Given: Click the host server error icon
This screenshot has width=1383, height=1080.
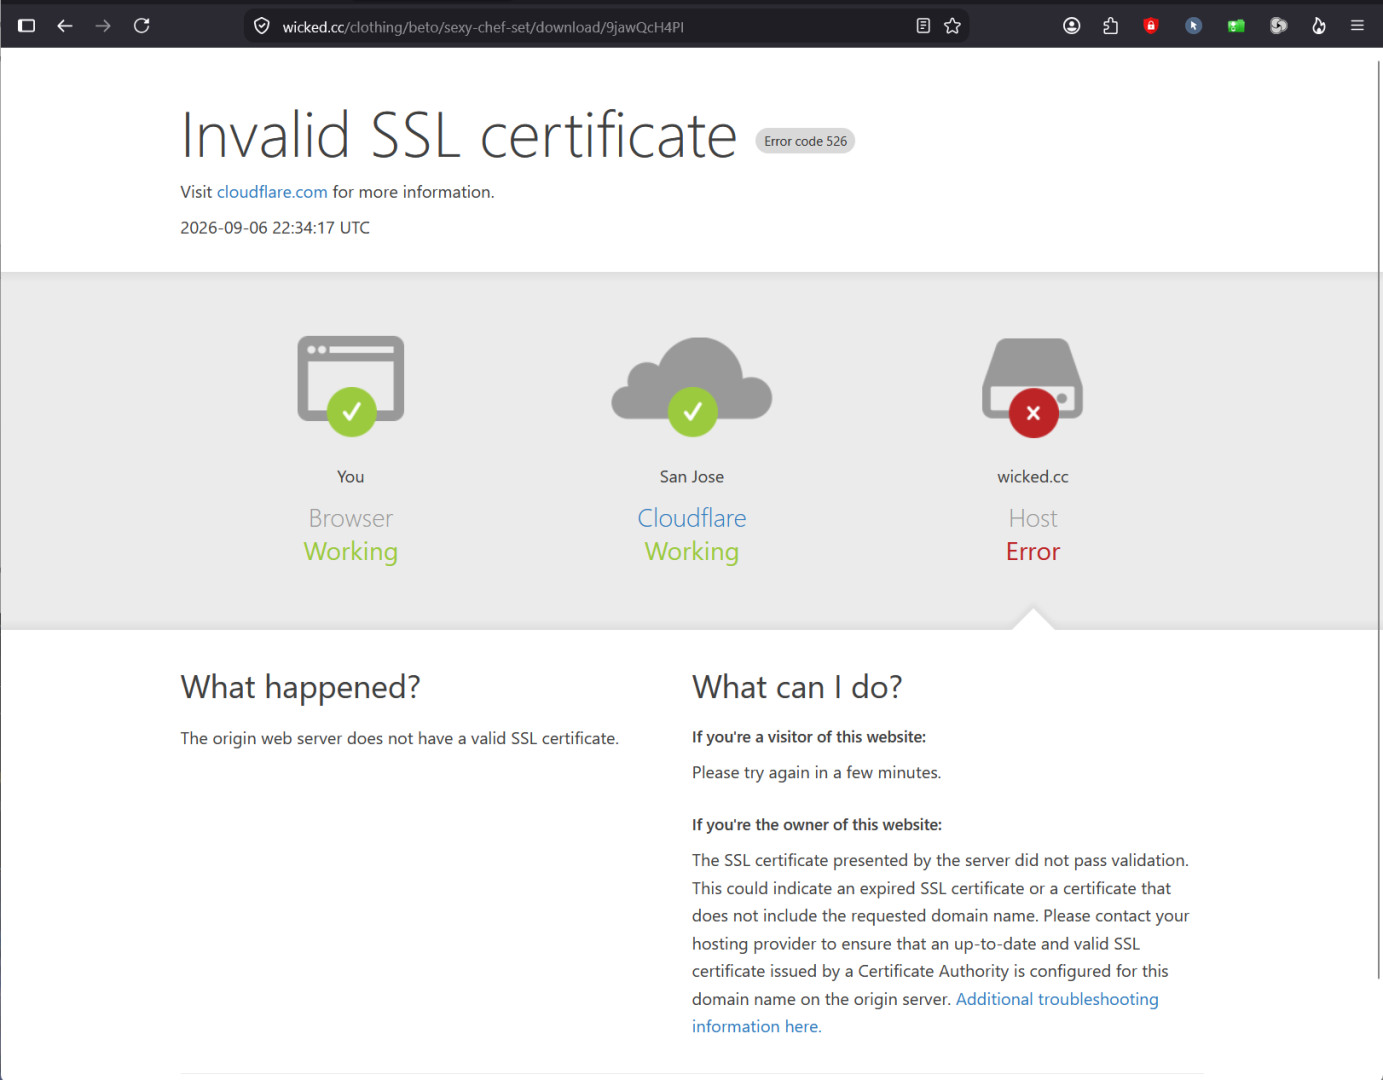Looking at the screenshot, I should click(x=1033, y=387).
